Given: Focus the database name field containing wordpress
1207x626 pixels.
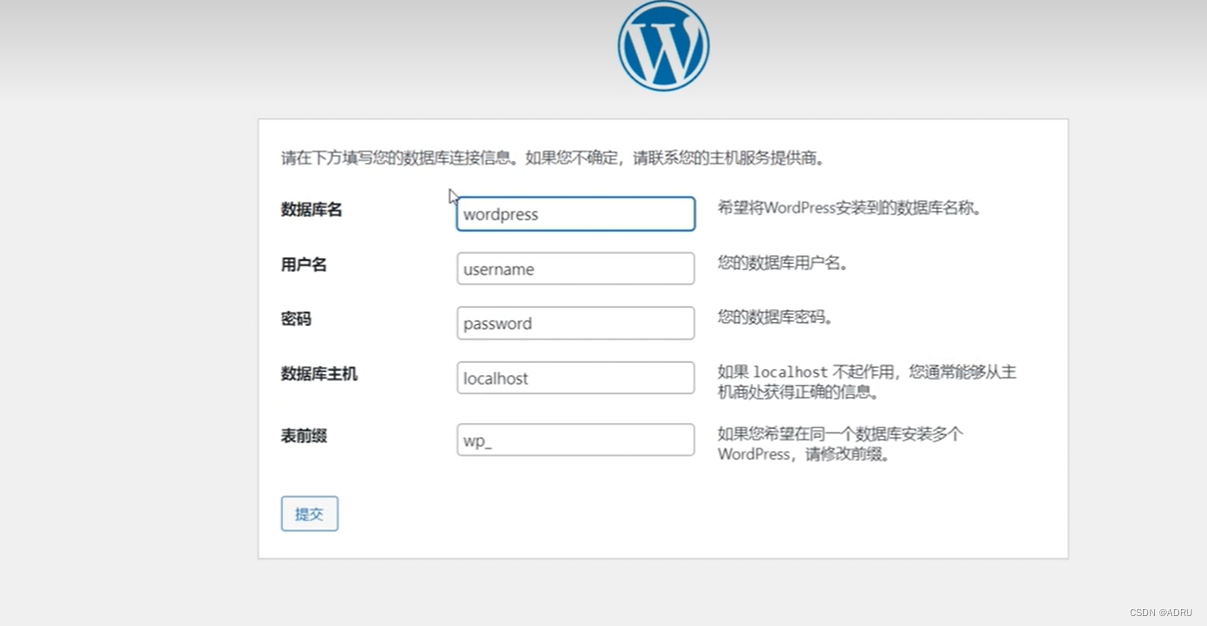Looking at the screenshot, I should 576,214.
